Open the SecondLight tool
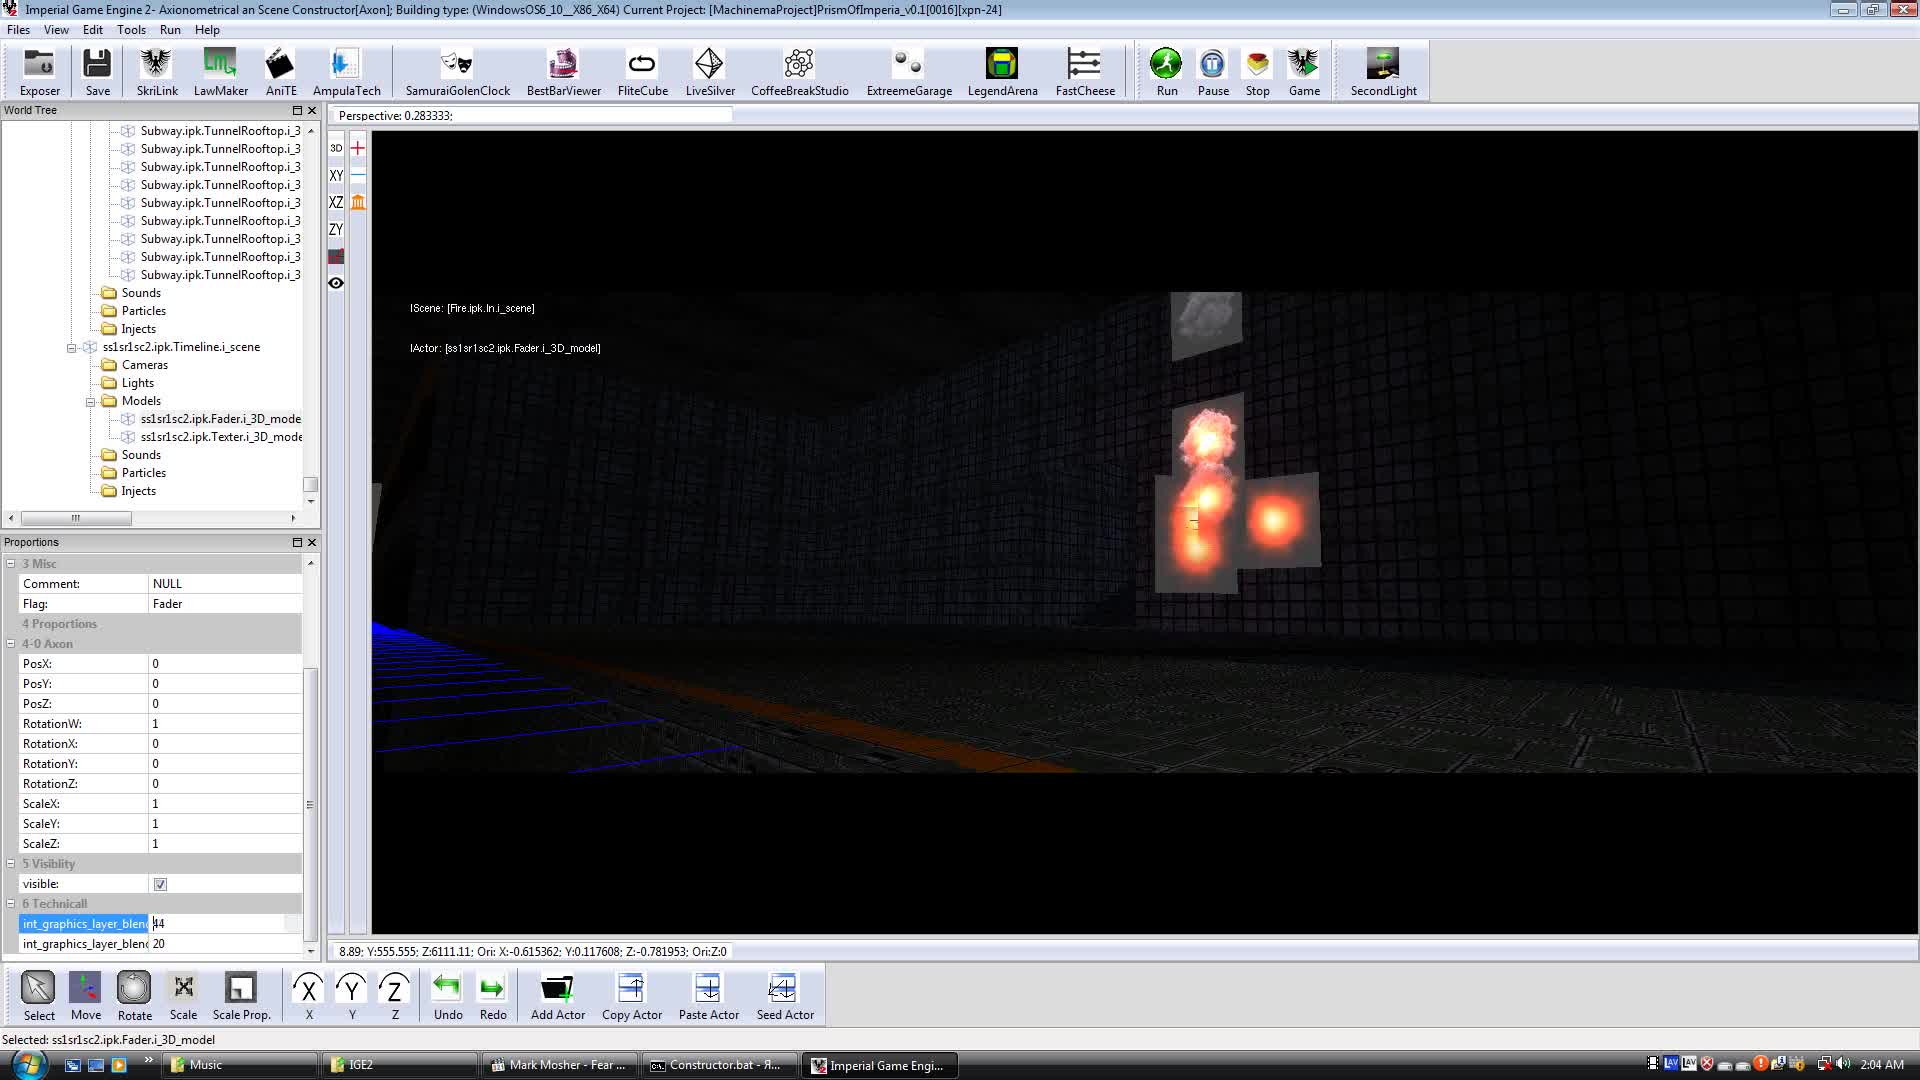Image resolution: width=1920 pixels, height=1080 pixels. 1383,72
